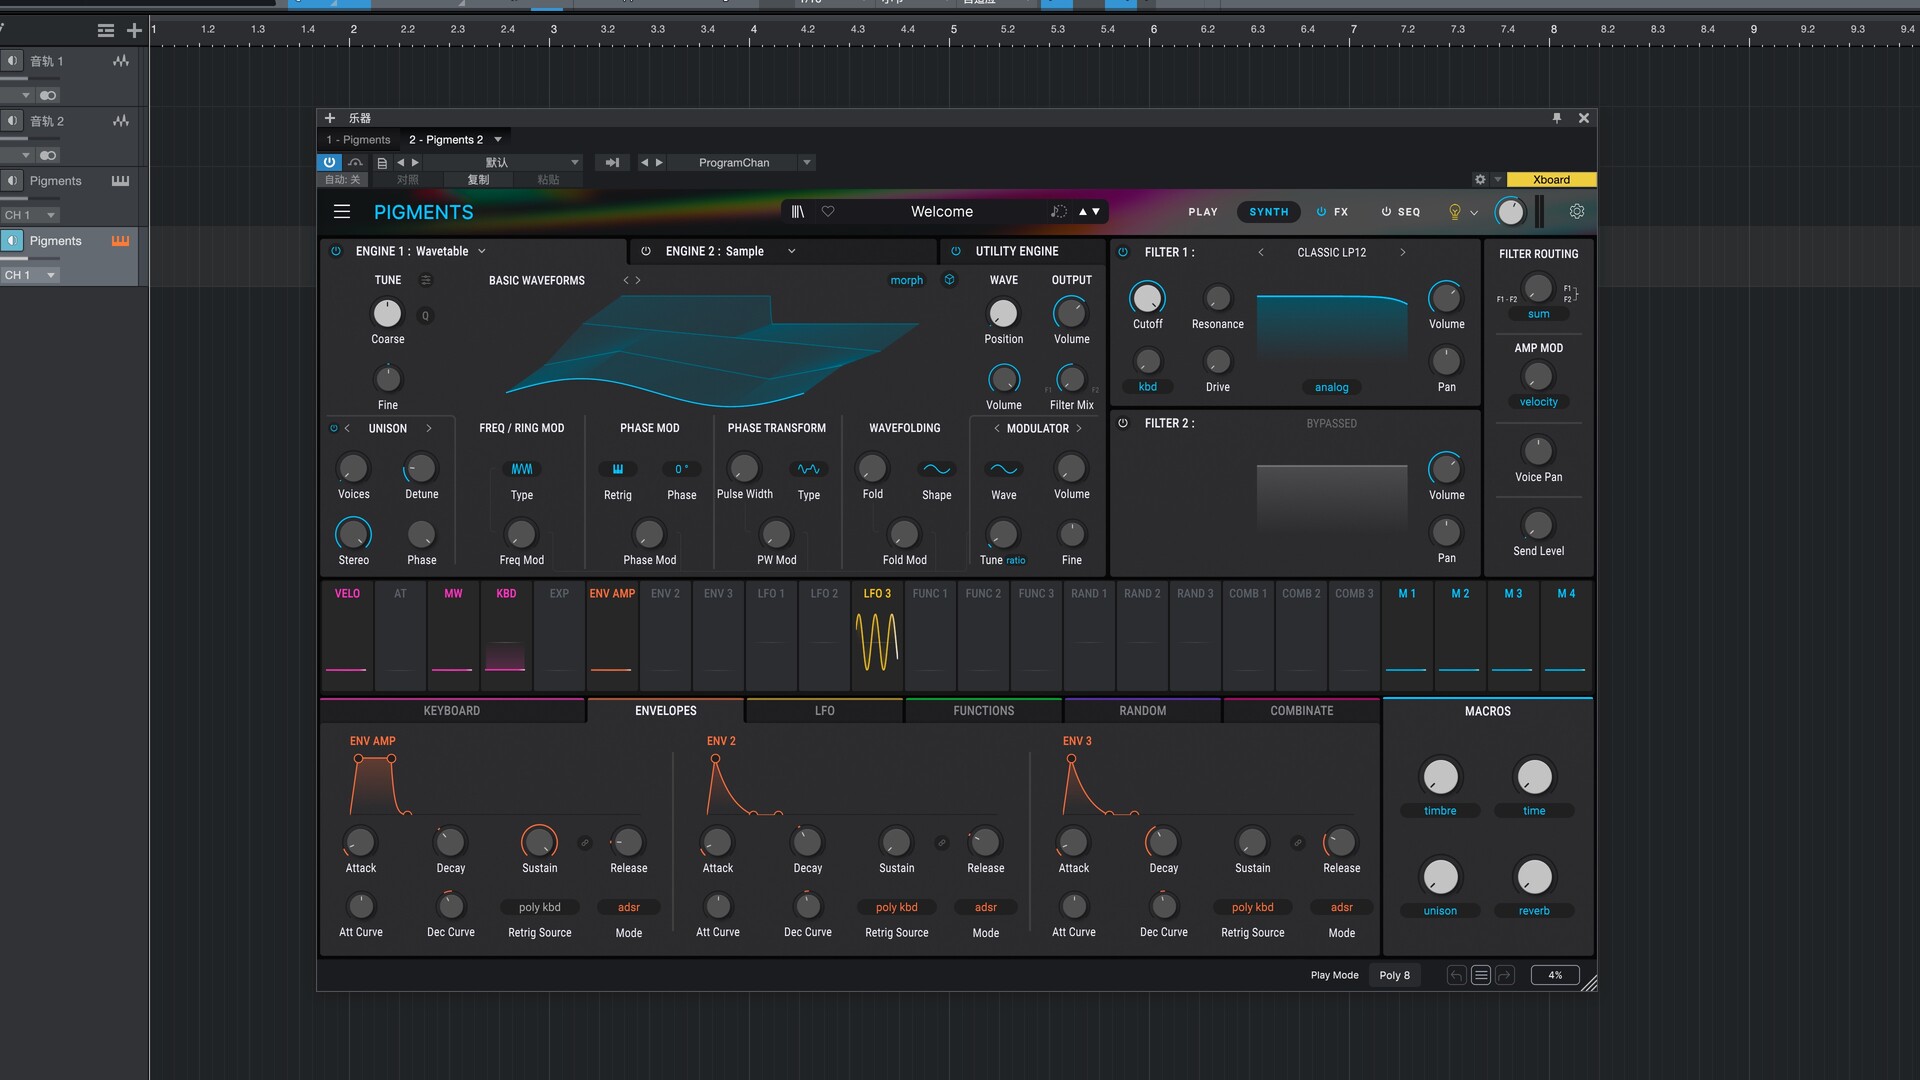Open the tune settings icon beside TUNE
1920x1080 pixels.
click(x=425, y=280)
